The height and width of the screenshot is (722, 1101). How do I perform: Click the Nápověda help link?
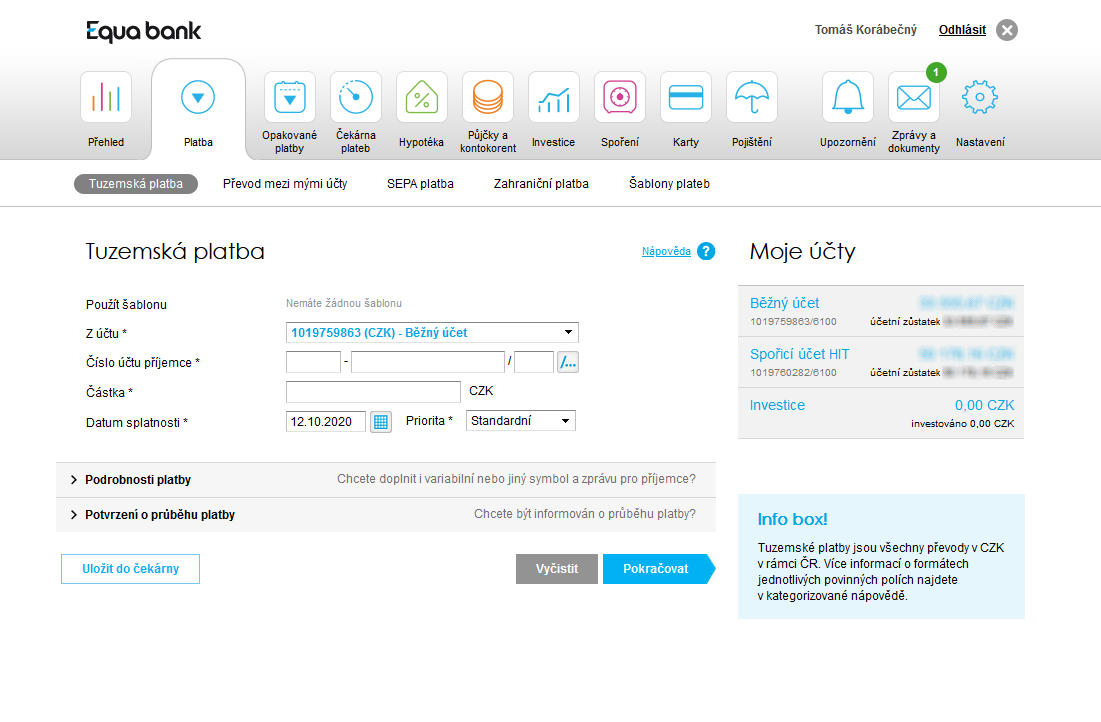666,252
